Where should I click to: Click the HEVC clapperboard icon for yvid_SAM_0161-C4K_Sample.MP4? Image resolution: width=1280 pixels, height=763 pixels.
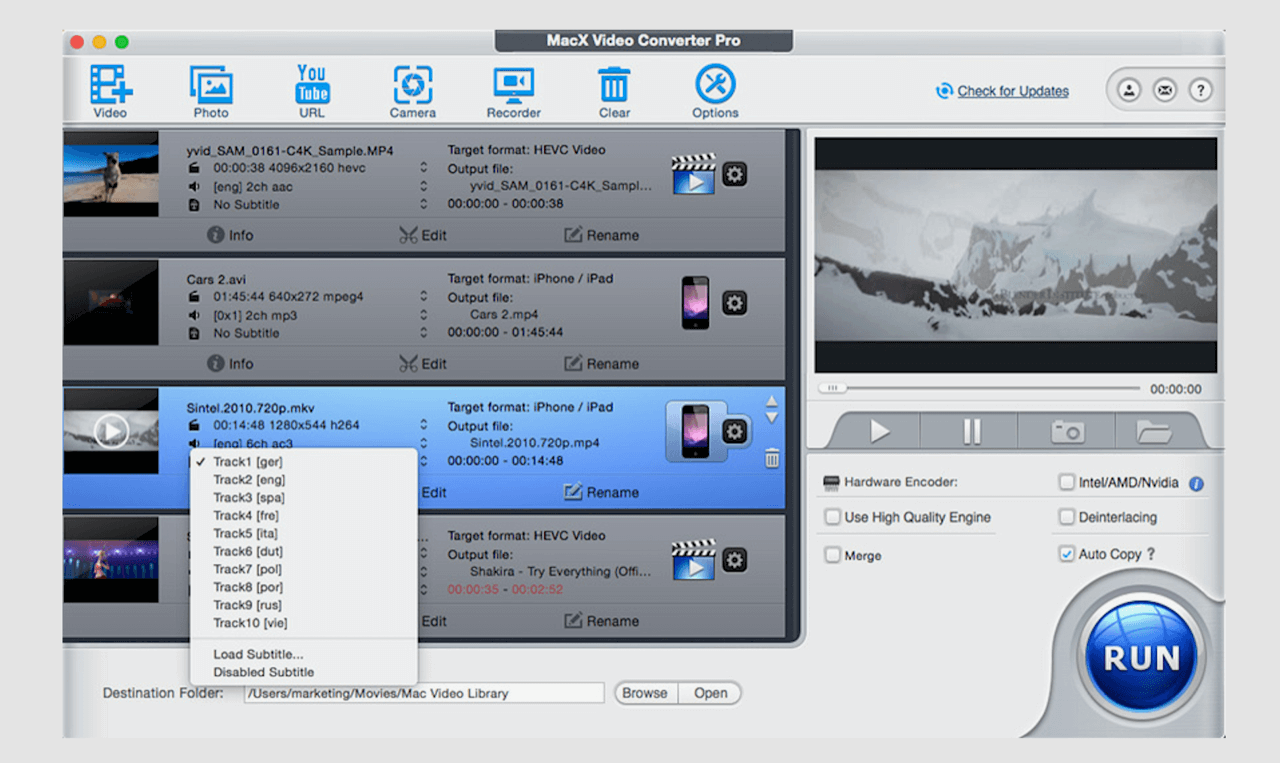pyautogui.click(x=694, y=174)
